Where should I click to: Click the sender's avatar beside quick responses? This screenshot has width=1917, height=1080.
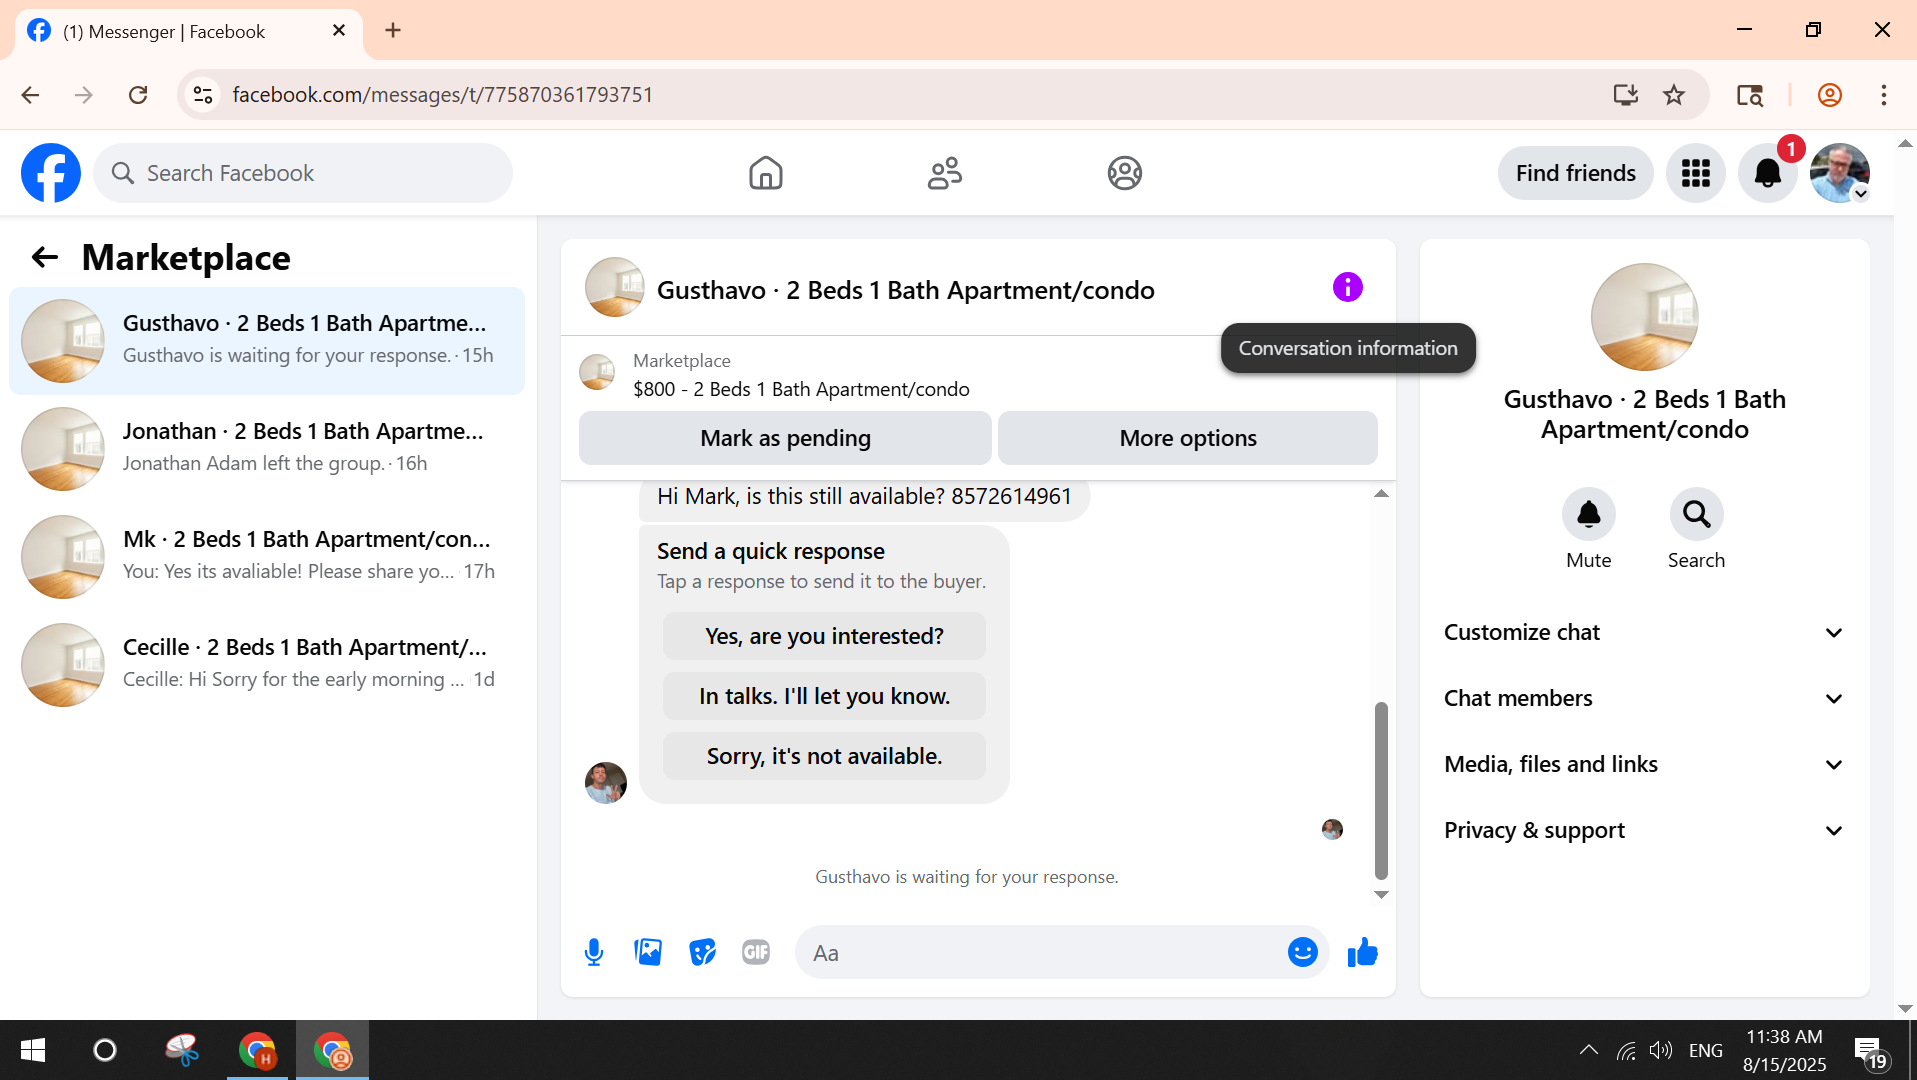[x=606, y=783]
